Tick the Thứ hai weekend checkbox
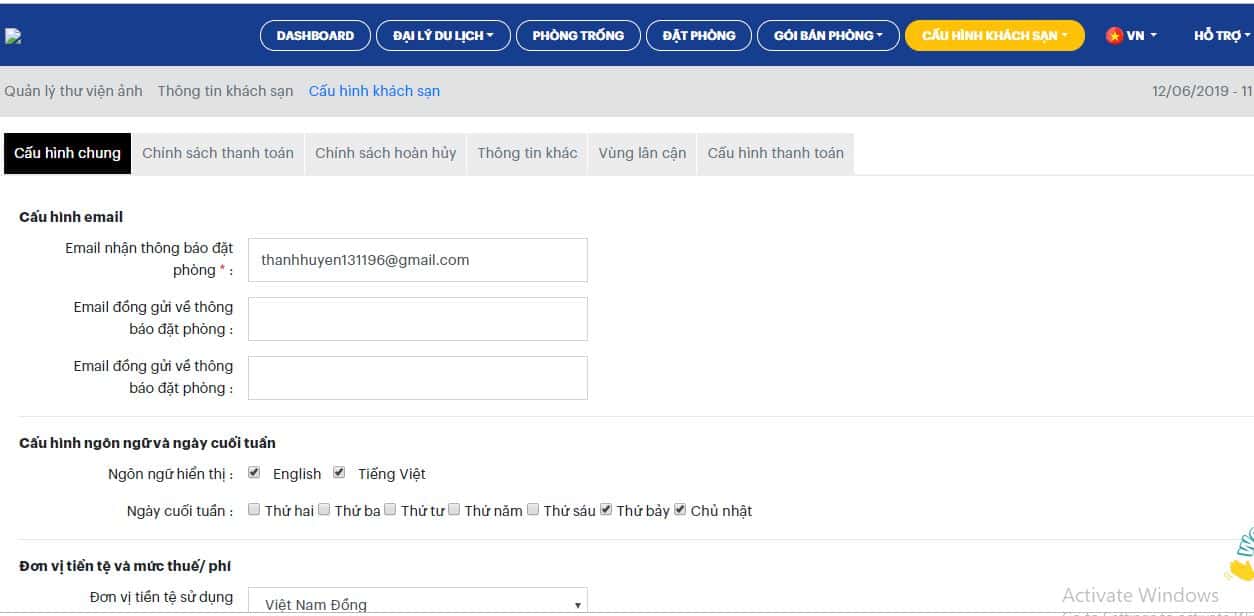Screen dimensions: 1254x616 coord(254,510)
